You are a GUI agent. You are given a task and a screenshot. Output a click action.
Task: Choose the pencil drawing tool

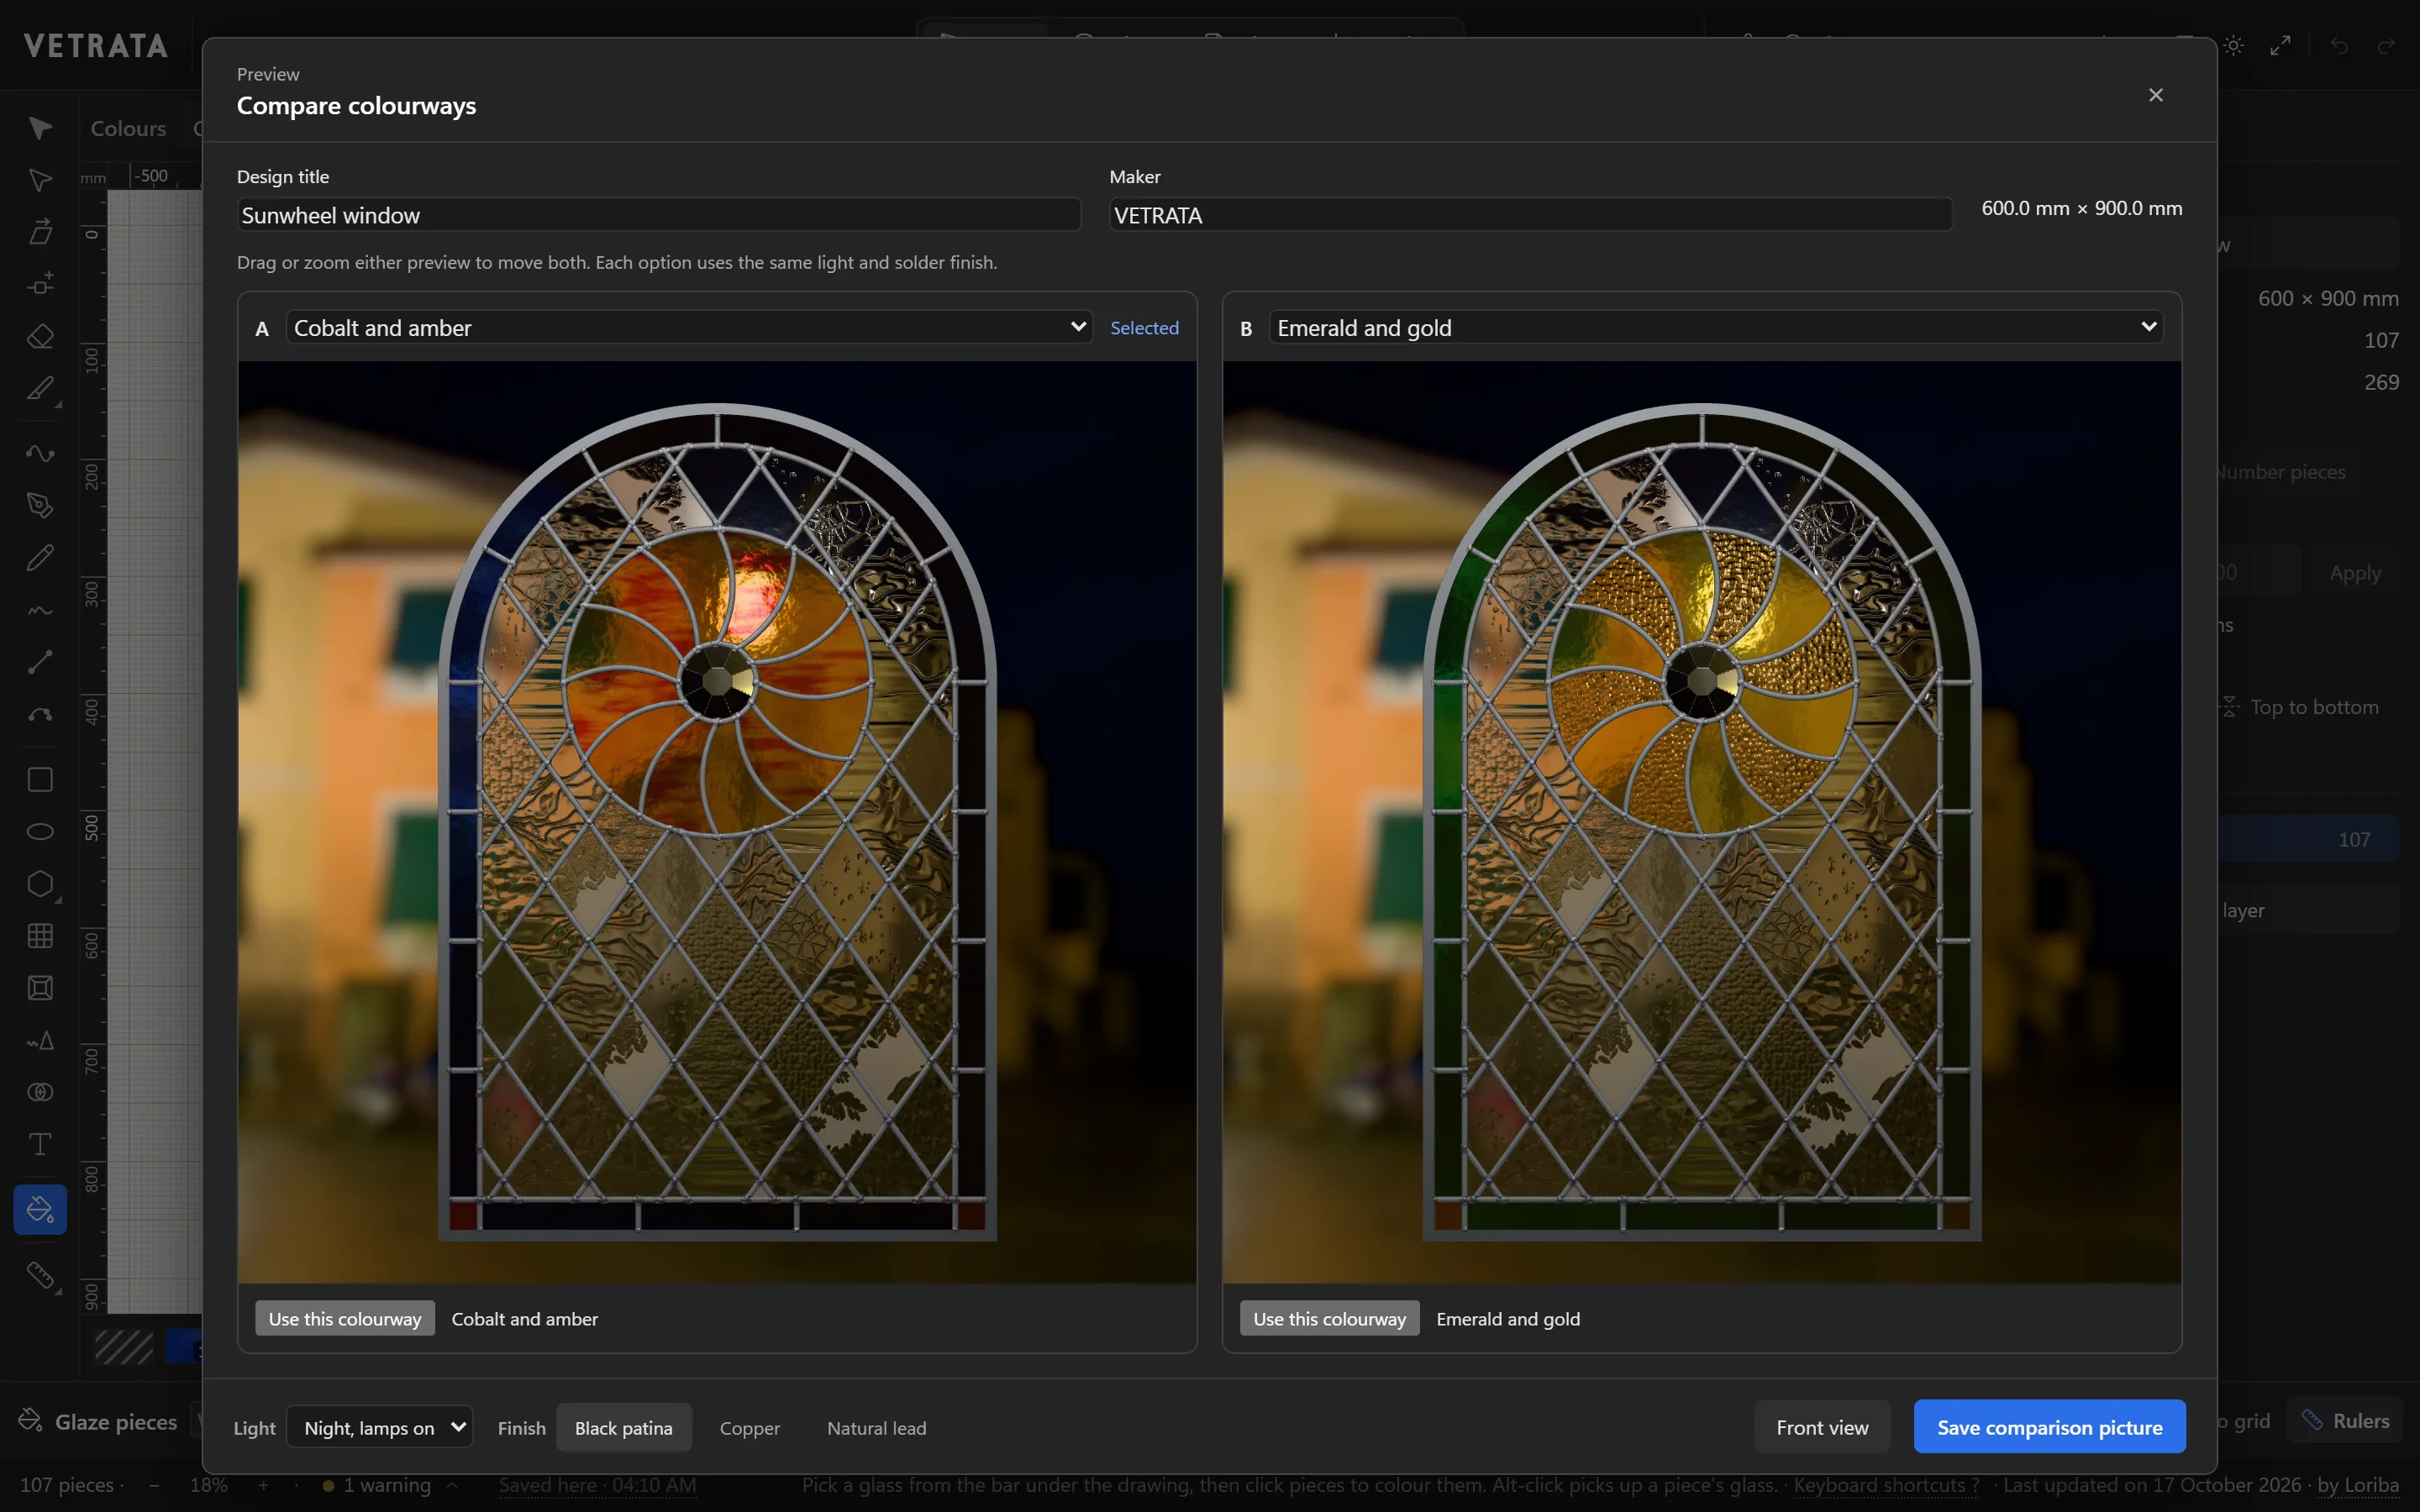click(40, 557)
